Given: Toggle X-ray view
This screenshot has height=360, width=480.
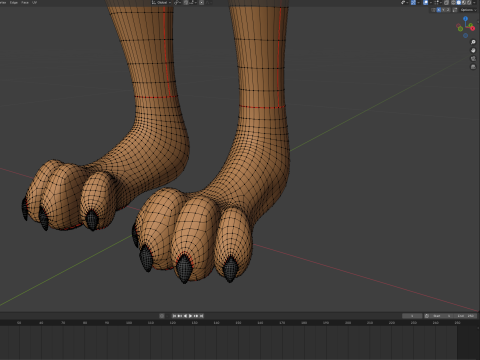Looking at the screenshot, I should [x=446, y=2].
